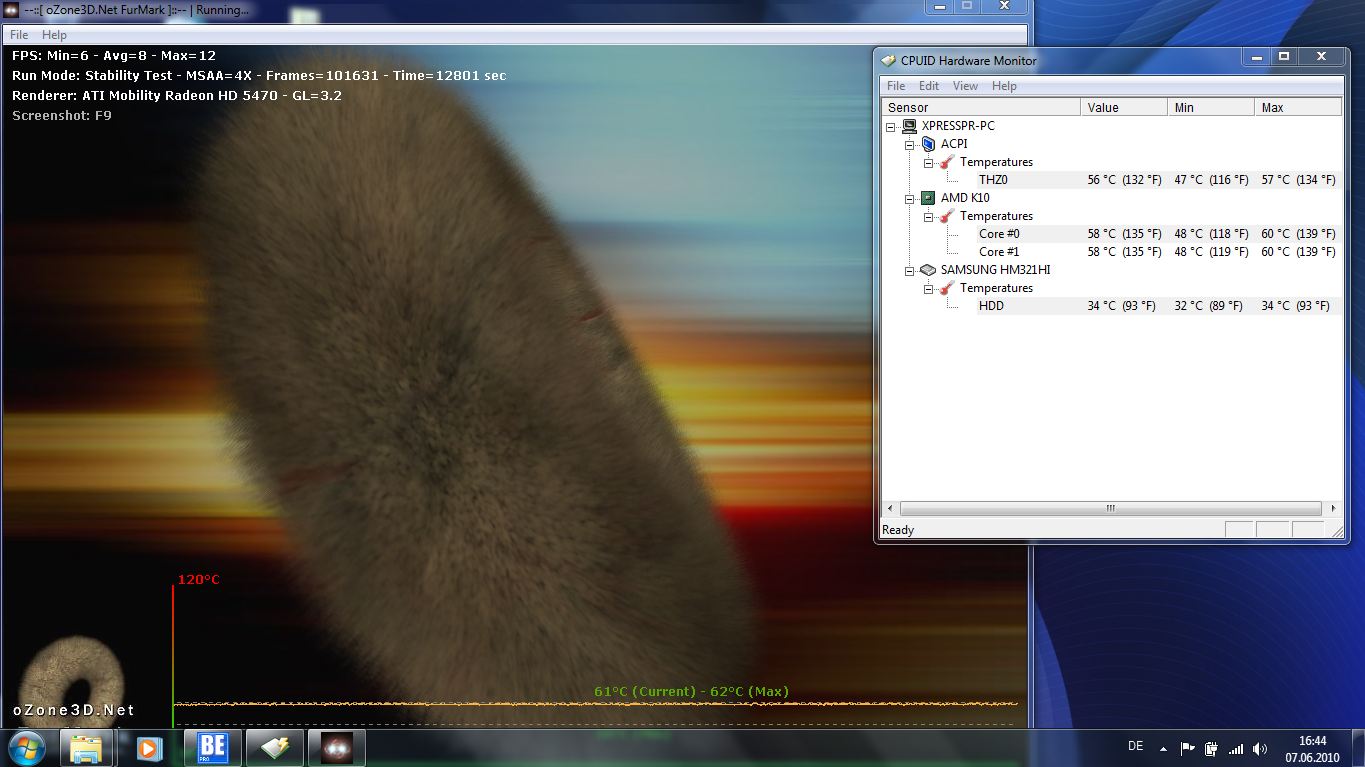Click the thermometer icon under SAMSUNG HM321HI

pos(947,288)
